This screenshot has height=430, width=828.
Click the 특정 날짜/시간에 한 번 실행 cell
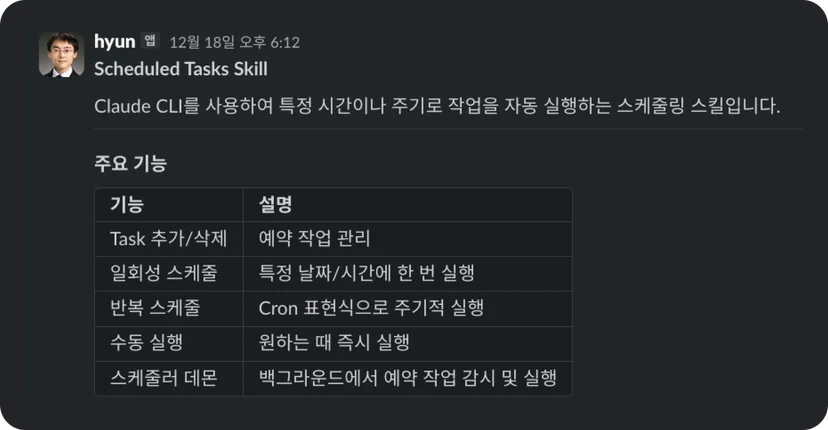[408, 274]
